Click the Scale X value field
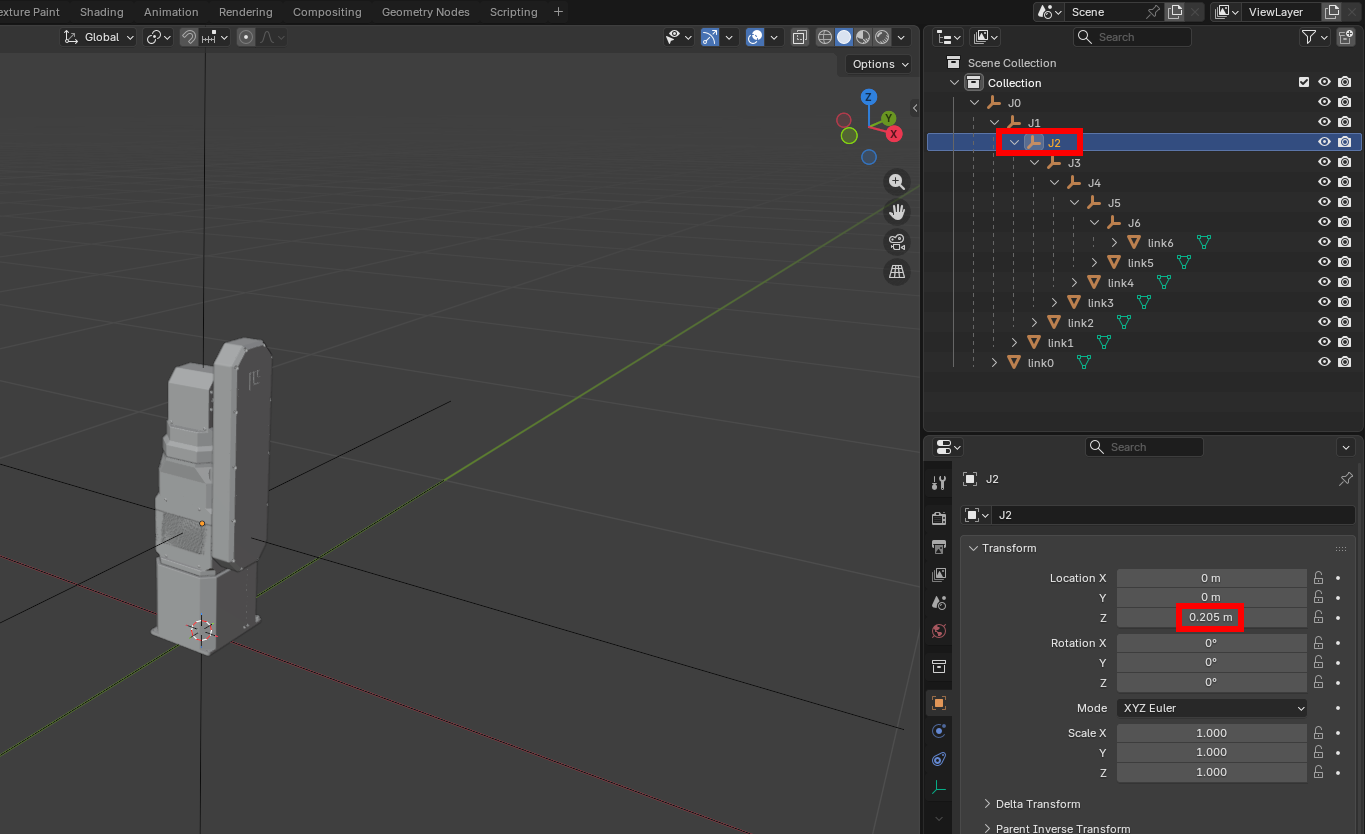Screen dimensions: 1365x834 pyautogui.click(x=1211, y=733)
